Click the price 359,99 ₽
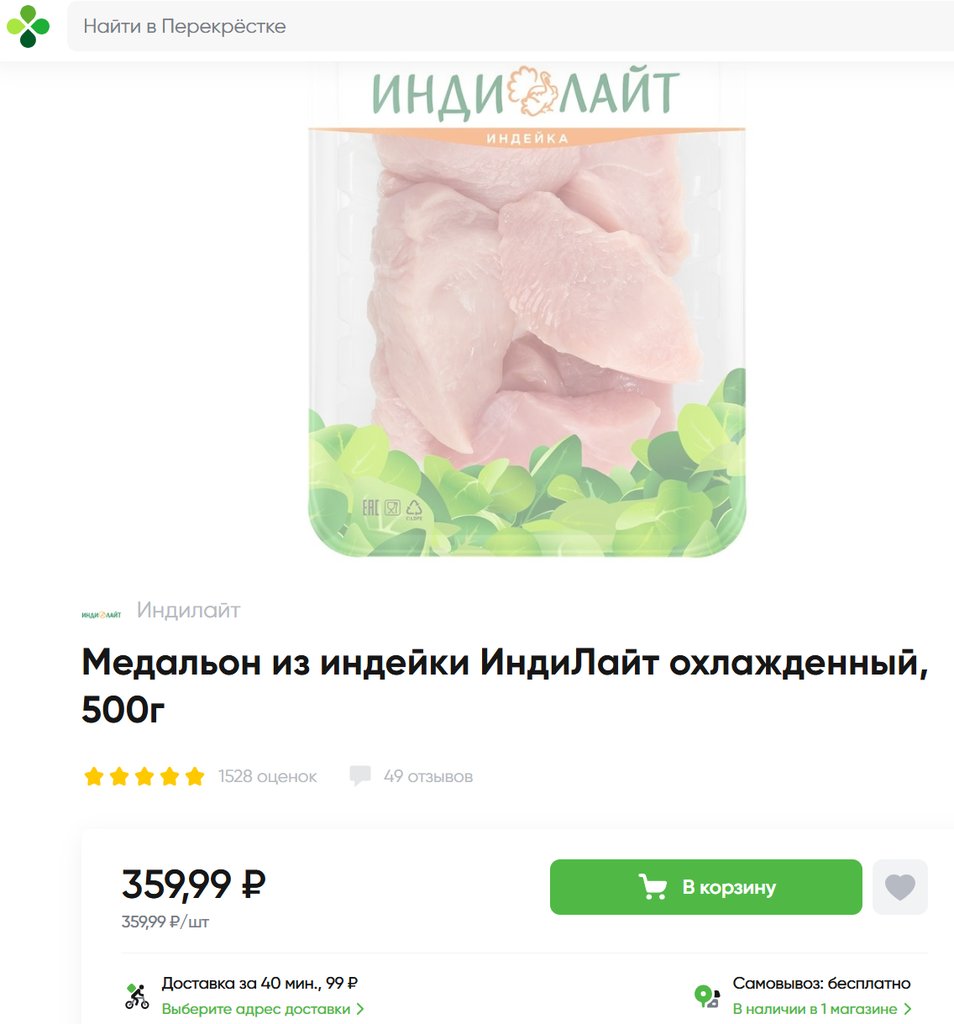954x1024 pixels. [193, 884]
